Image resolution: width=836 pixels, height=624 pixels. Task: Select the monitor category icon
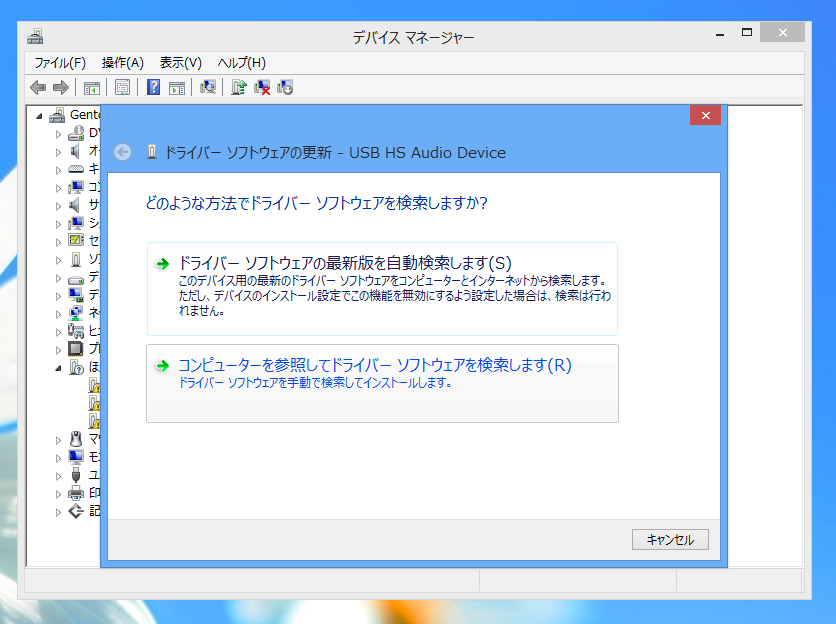[76, 457]
